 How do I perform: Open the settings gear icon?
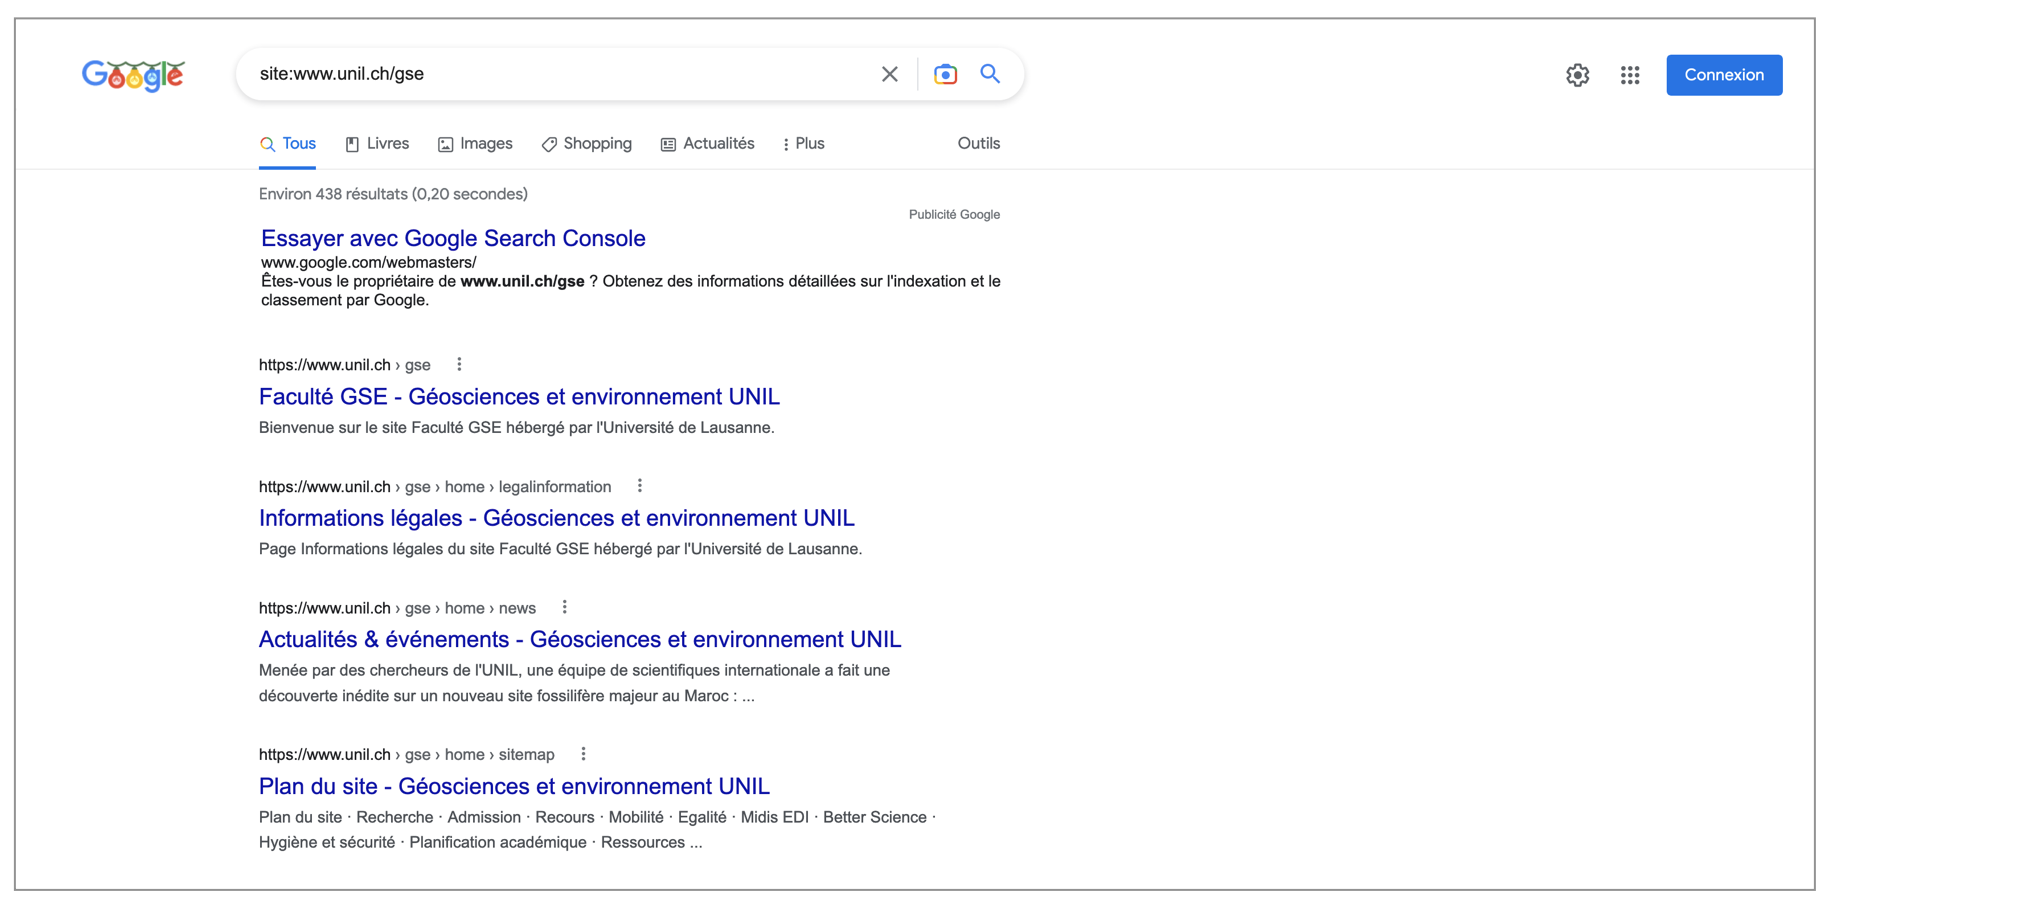(x=1577, y=75)
